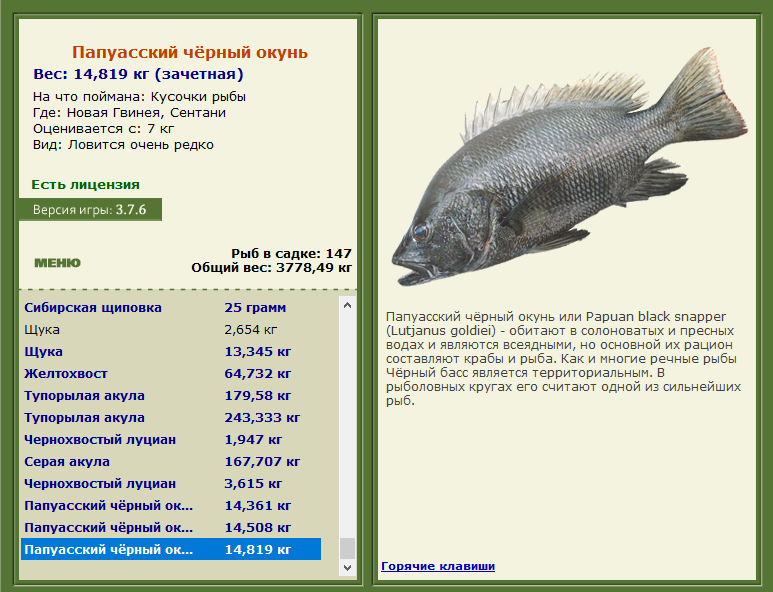Click the Версия игры 3.7.6 label
Screen dimensions: 773x592
click(90, 210)
